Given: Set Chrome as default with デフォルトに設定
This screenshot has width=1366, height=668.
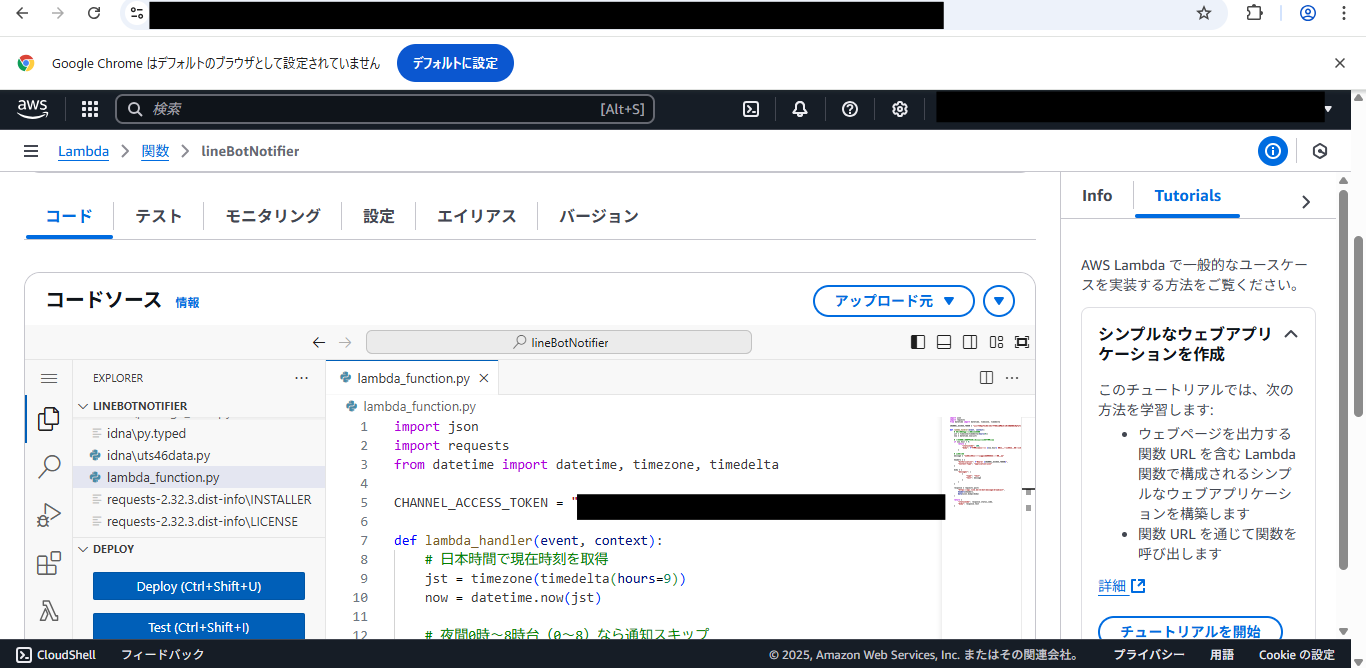Looking at the screenshot, I should point(455,63).
